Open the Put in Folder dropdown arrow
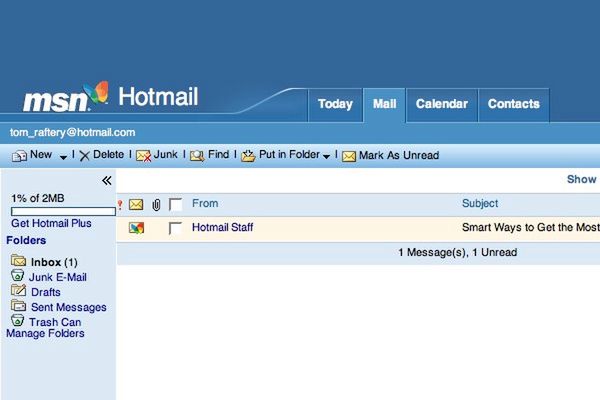Viewport: 600px width, 400px height. click(326, 156)
